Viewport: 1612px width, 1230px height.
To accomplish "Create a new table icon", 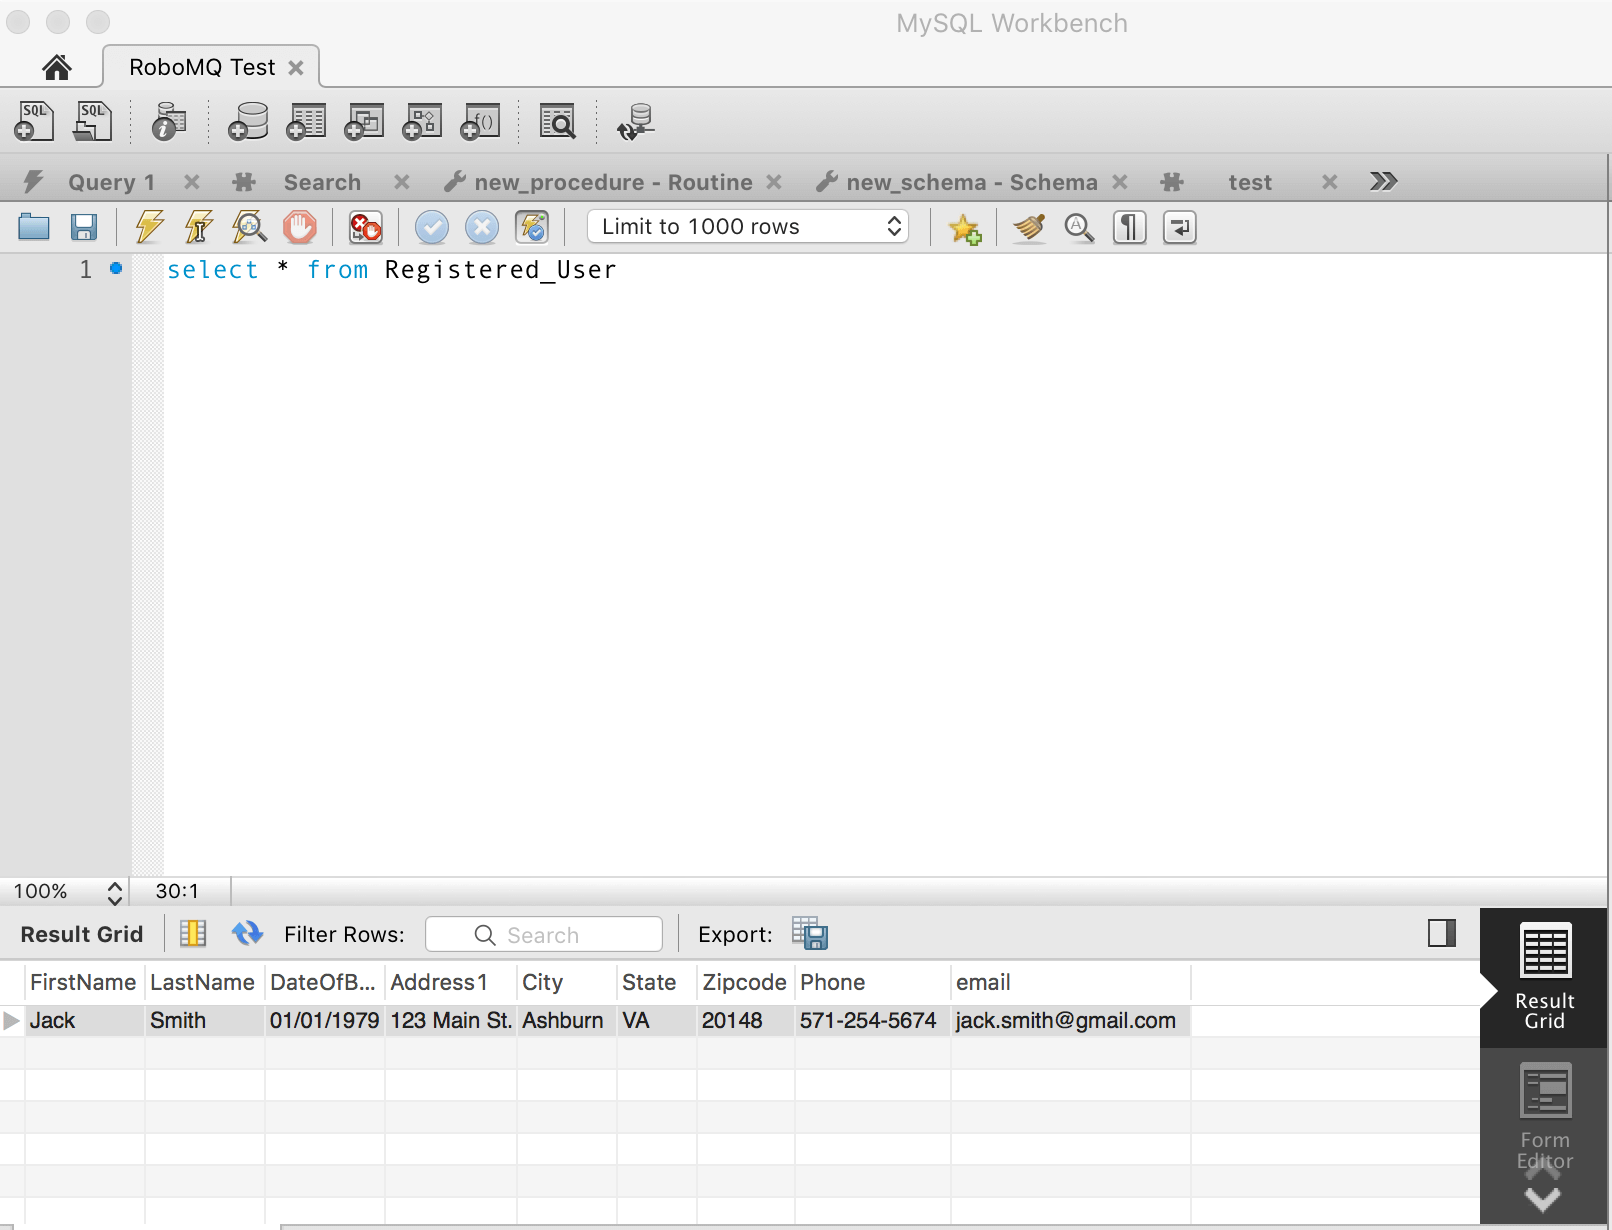I will coord(306,122).
